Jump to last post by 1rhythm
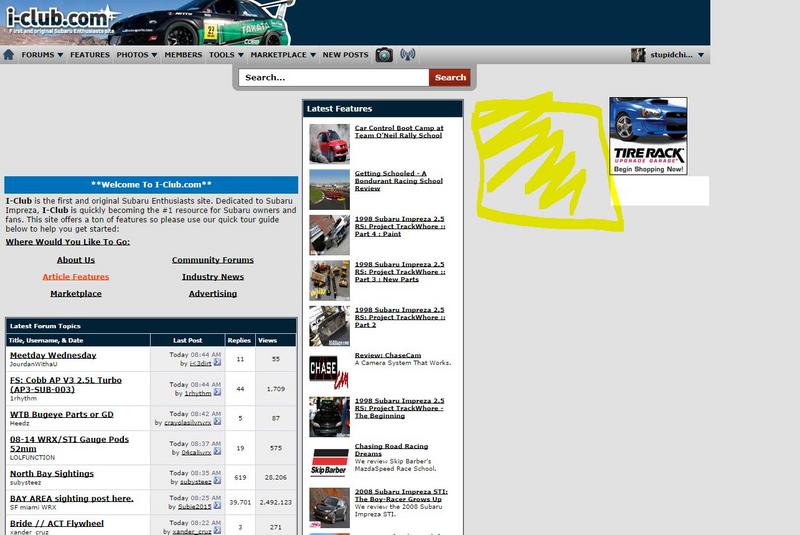The width and height of the screenshot is (800, 535). click(217, 392)
